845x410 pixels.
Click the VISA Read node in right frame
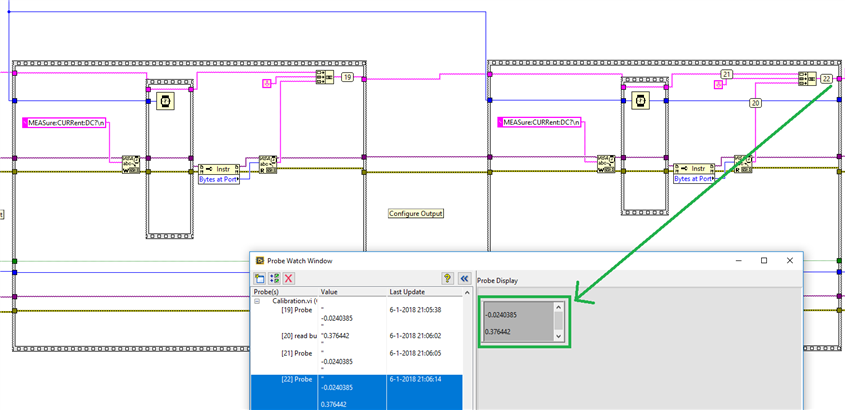click(743, 164)
